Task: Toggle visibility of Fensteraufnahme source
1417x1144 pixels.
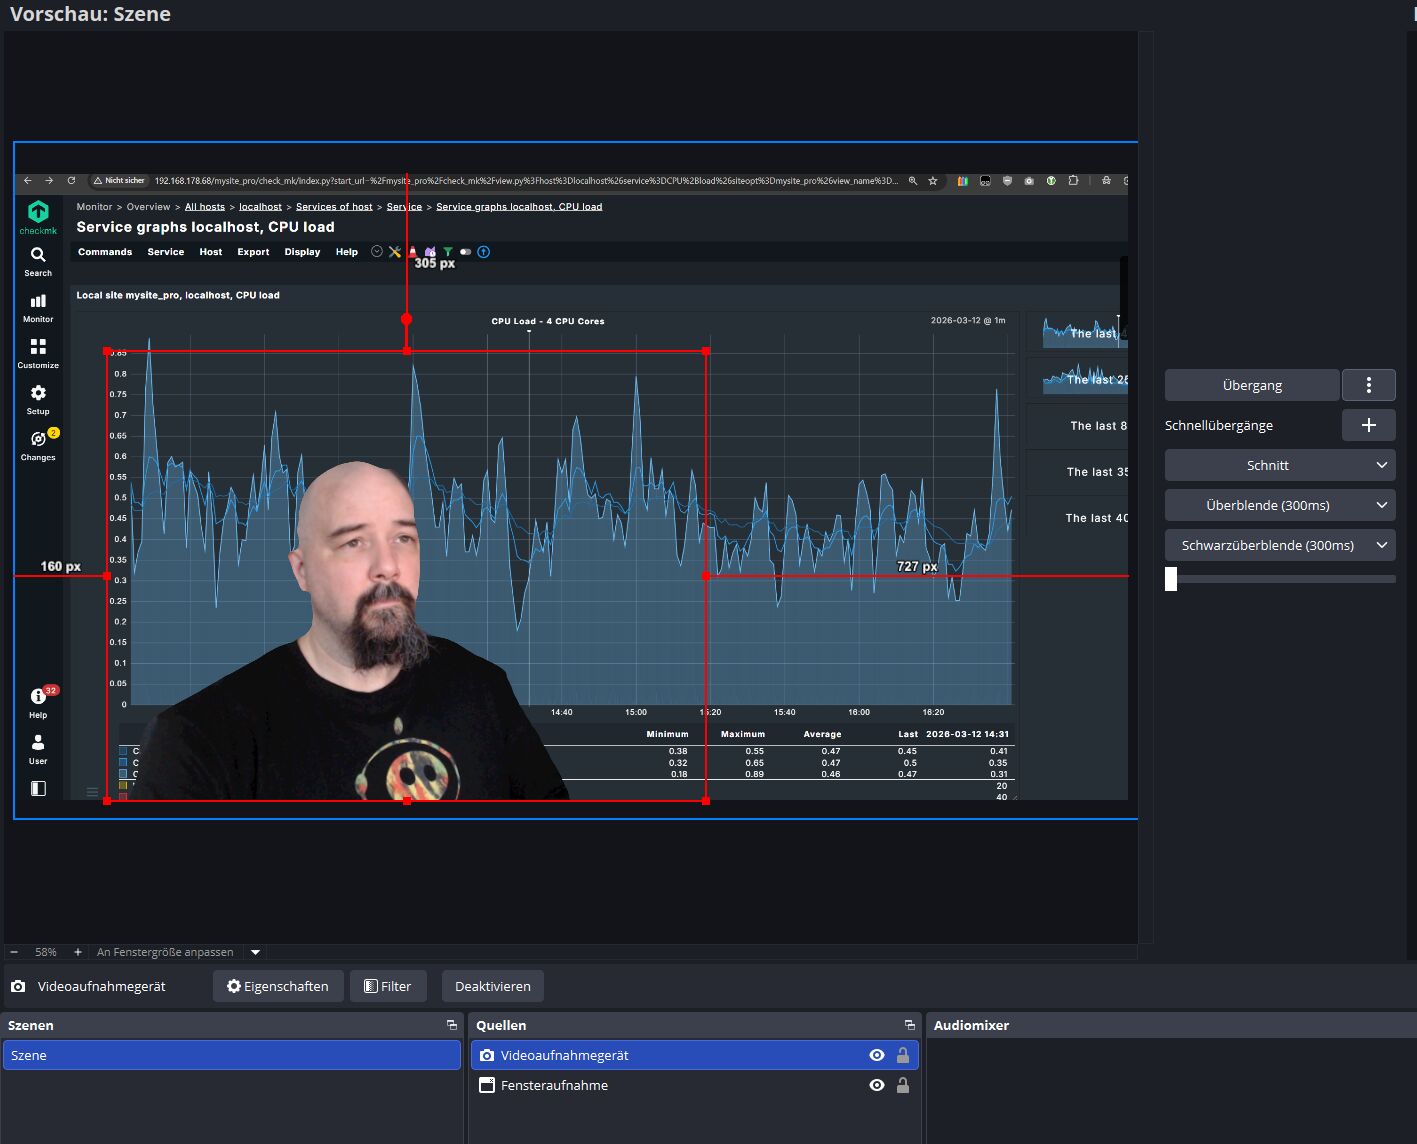Action: point(877,1085)
